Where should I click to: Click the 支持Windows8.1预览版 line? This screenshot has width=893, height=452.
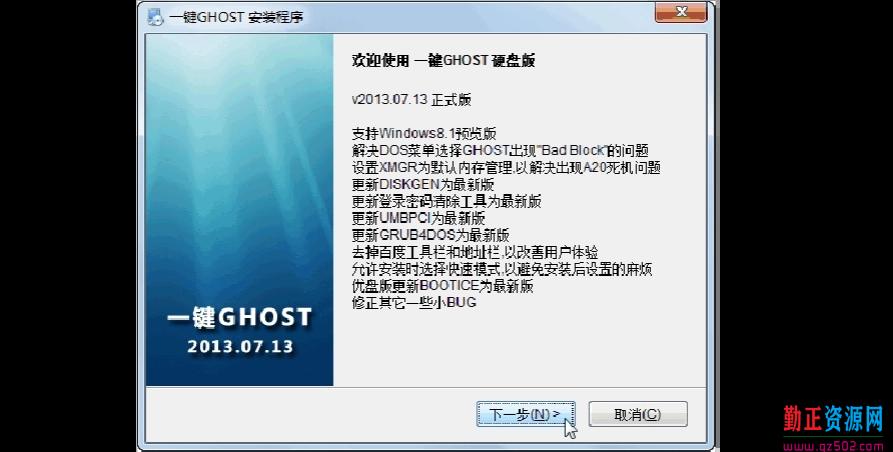pyautogui.click(x=424, y=134)
